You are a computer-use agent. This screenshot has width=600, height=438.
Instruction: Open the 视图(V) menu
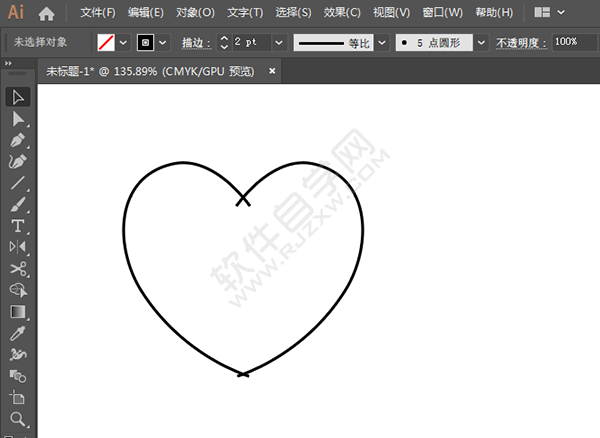[391, 13]
